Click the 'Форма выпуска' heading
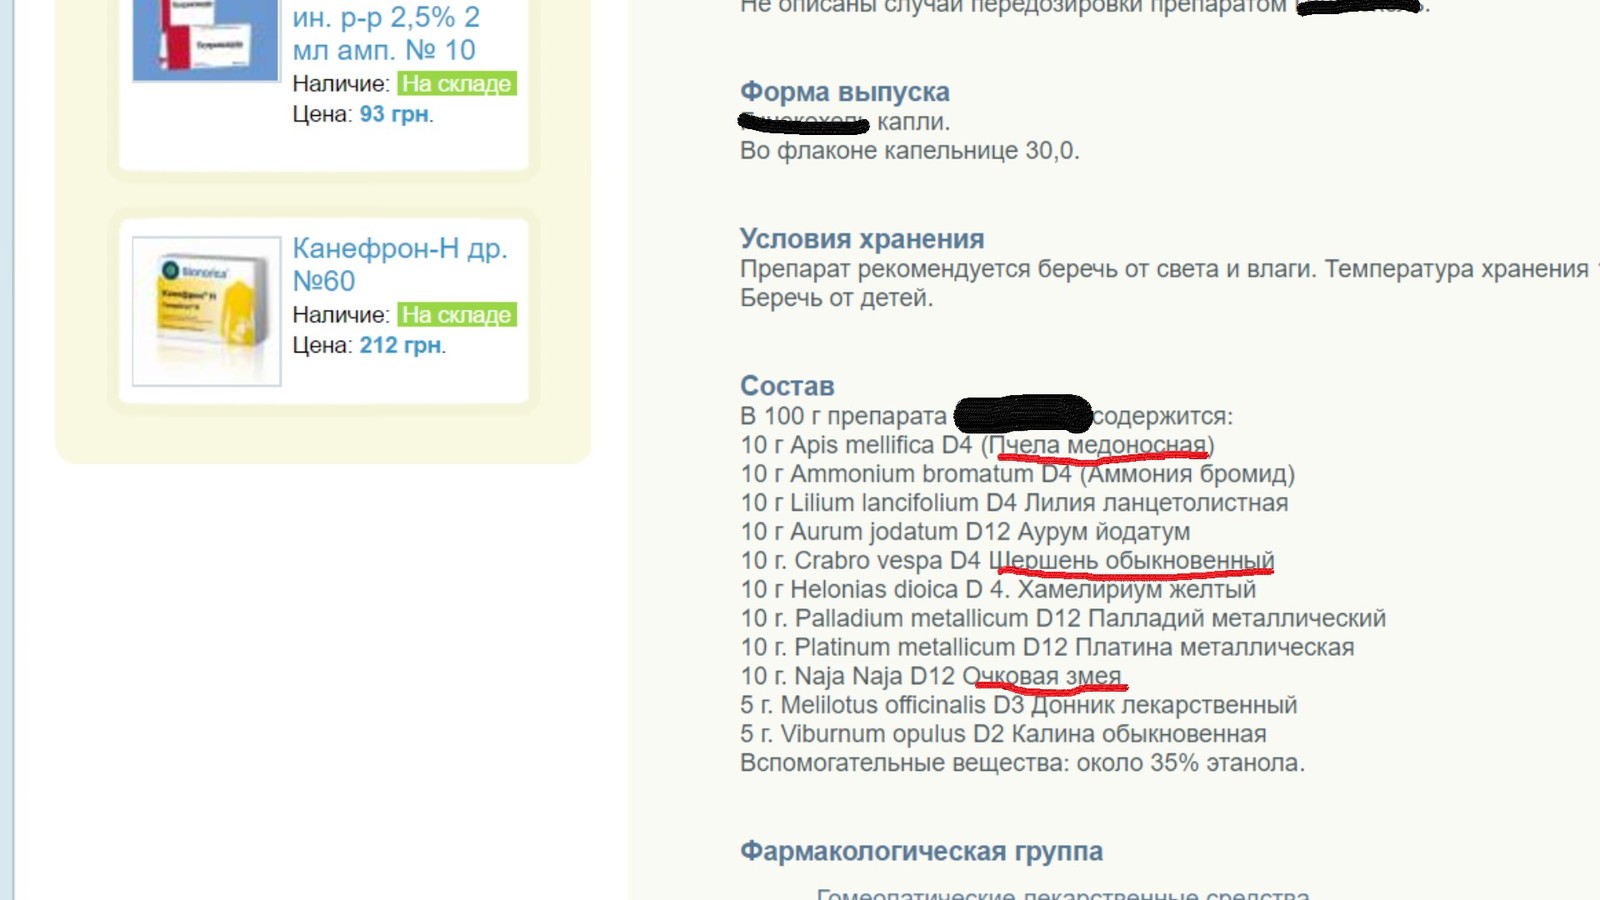This screenshot has height=900, width=1600. click(845, 92)
